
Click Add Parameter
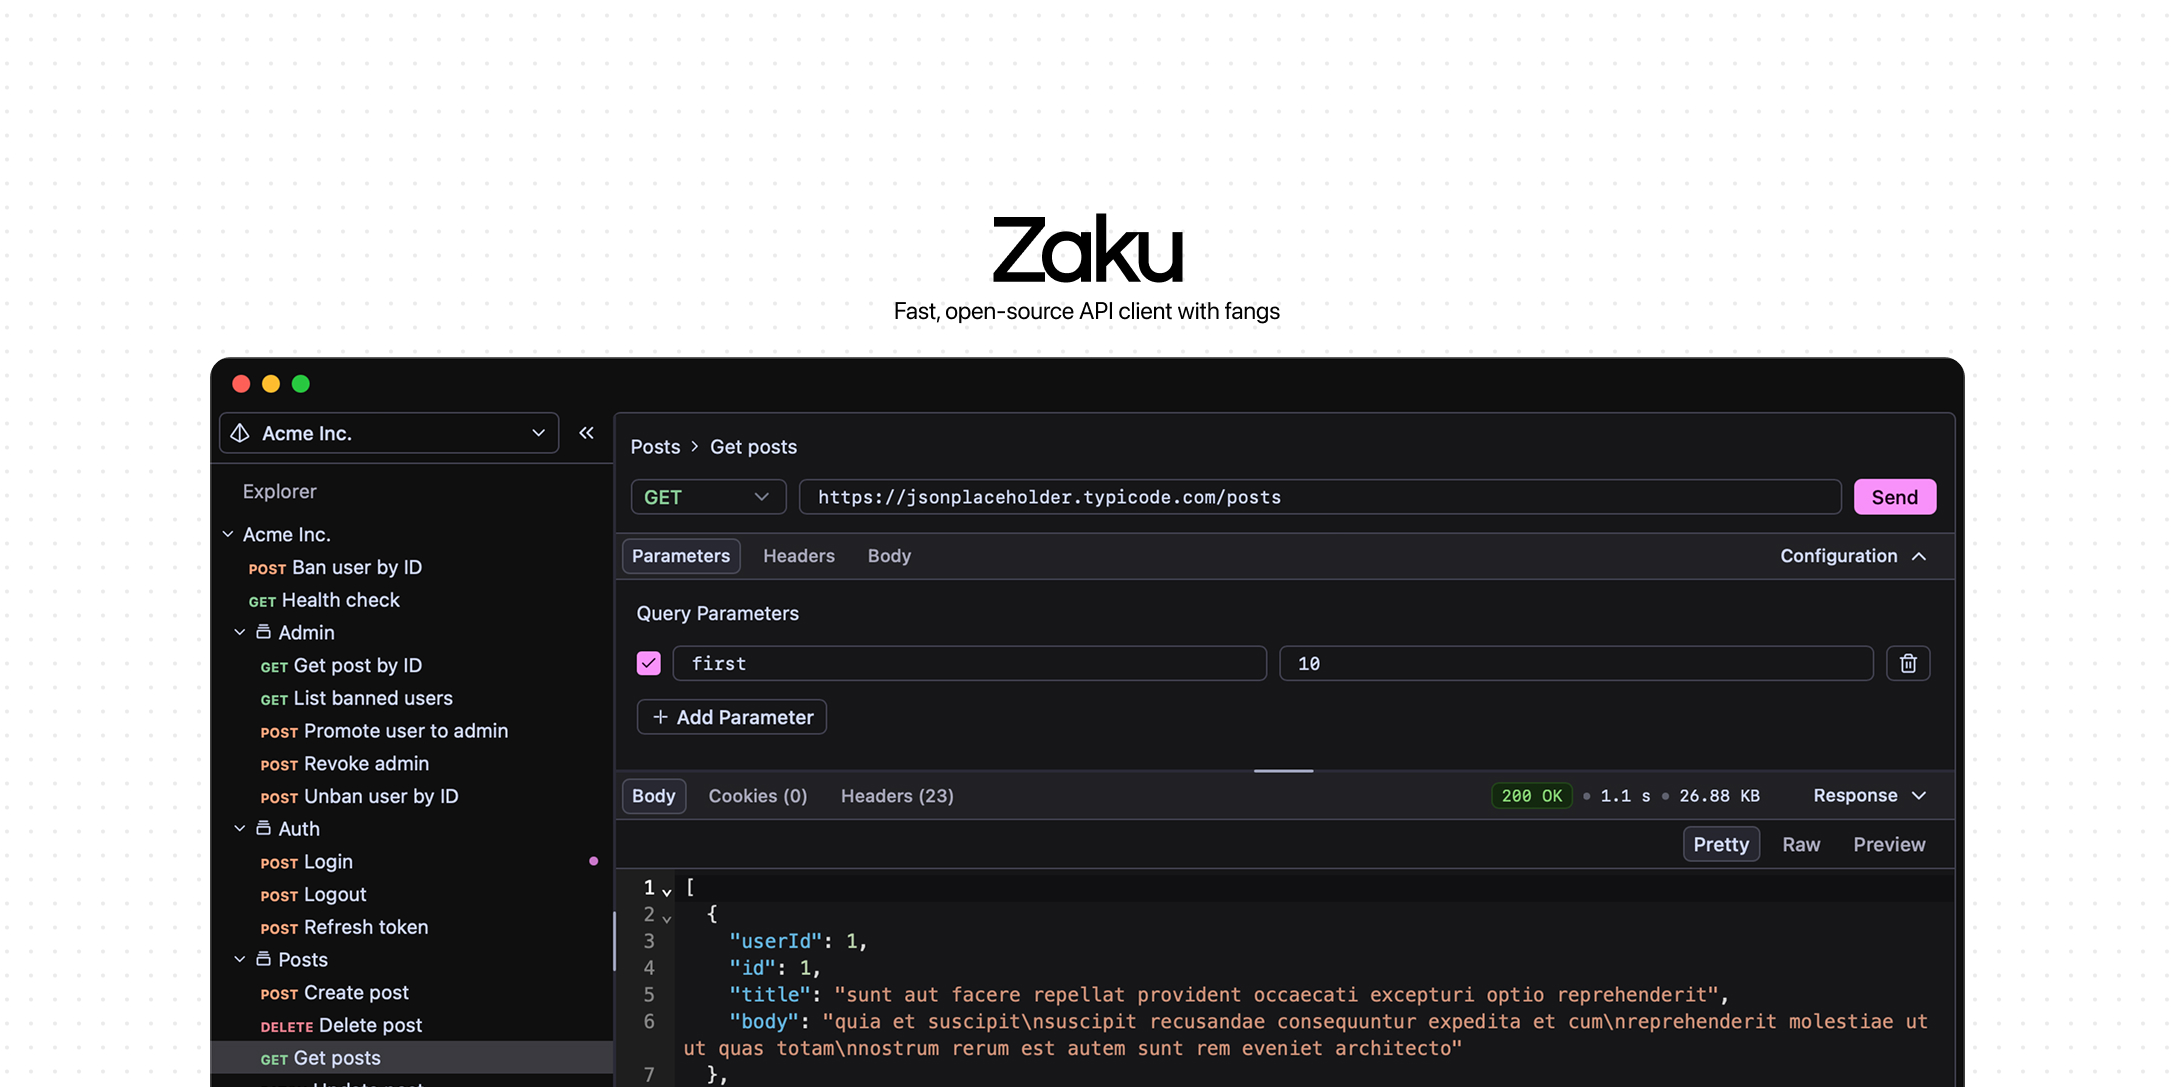pyautogui.click(x=731, y=717)
